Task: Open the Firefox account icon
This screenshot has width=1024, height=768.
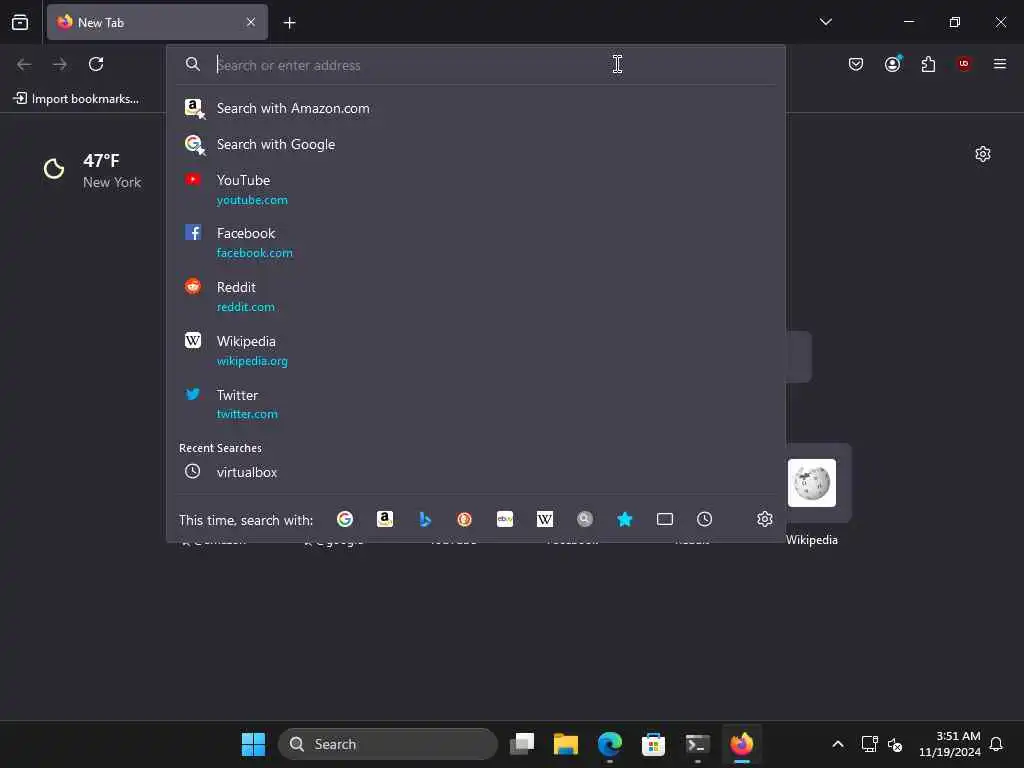Action: (893, 64)
